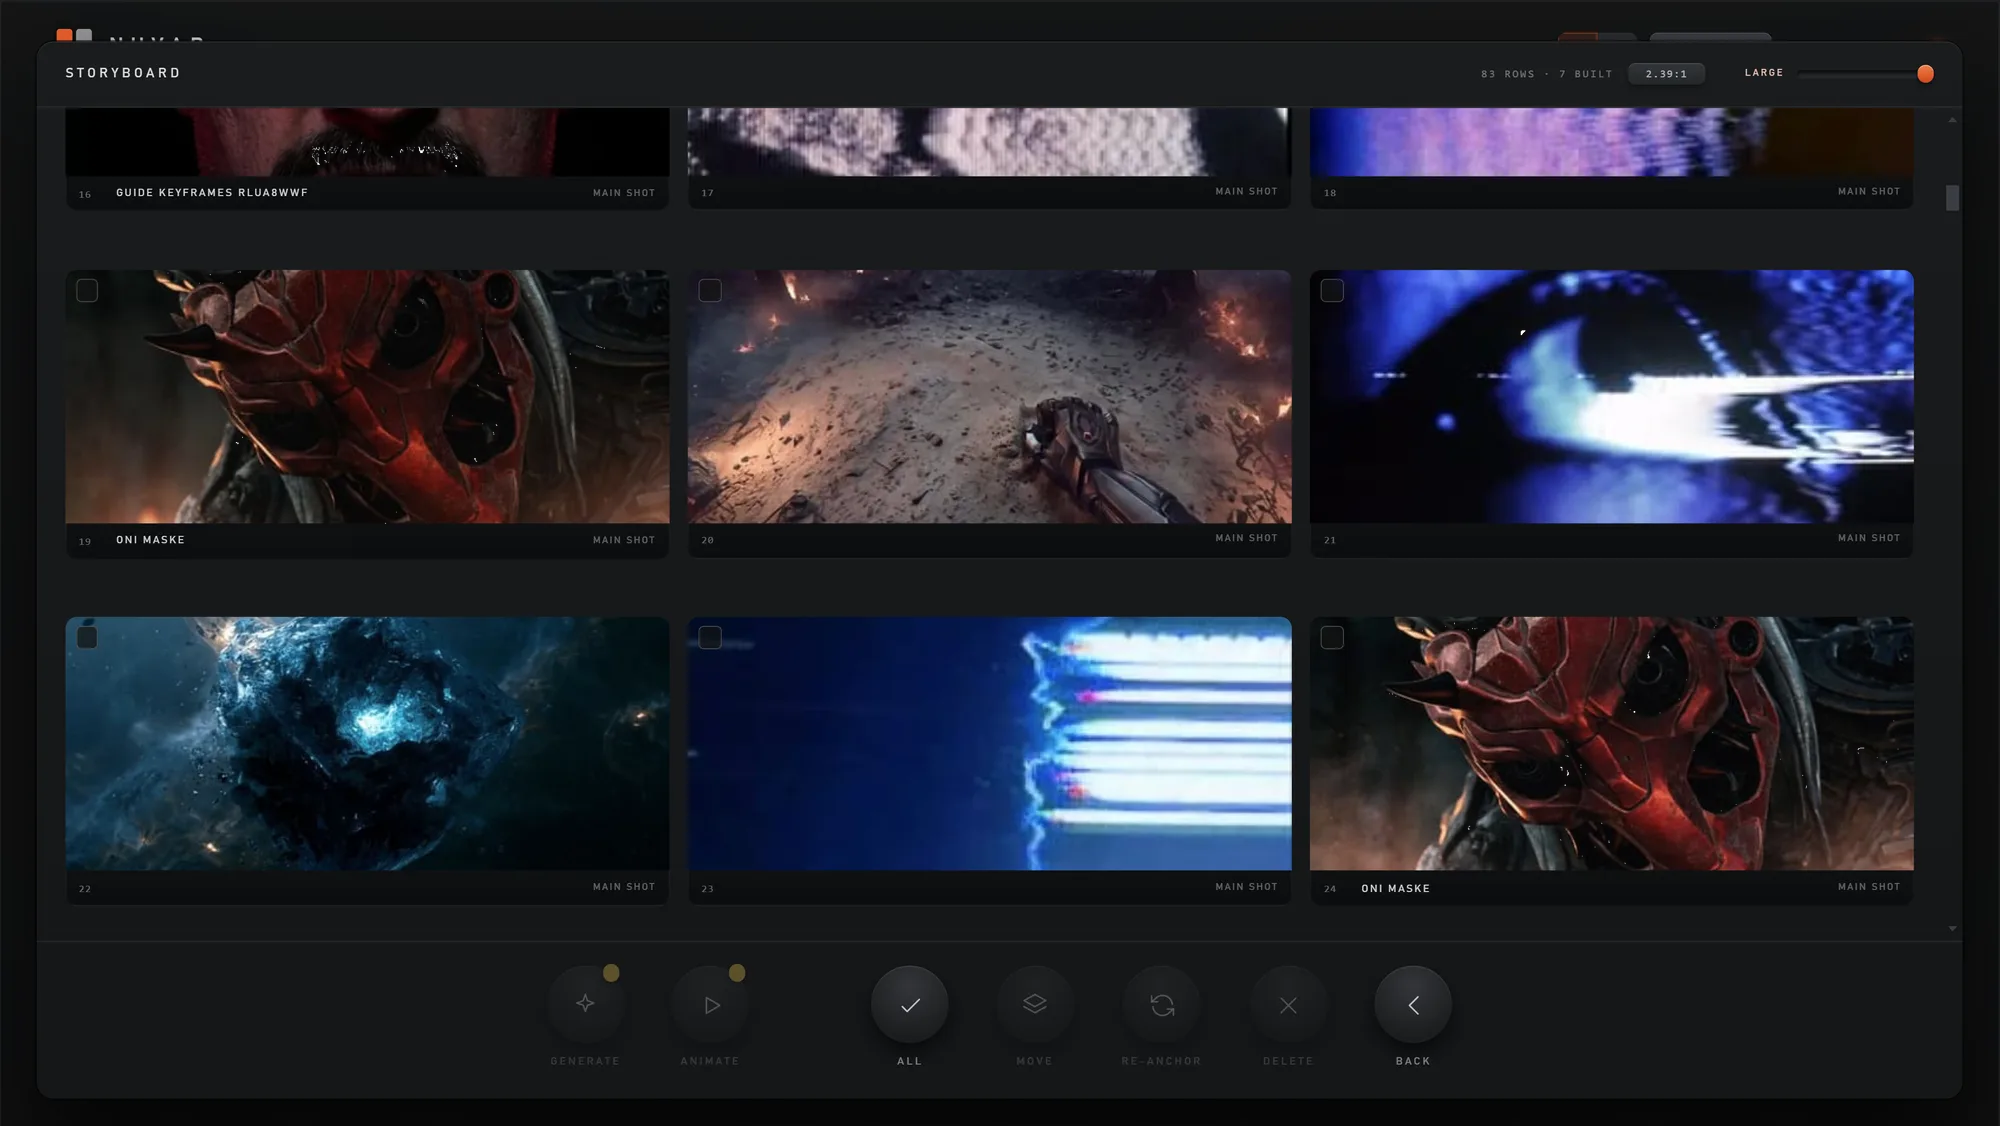
Task: Click the Generate sparkle icon
Action: point(585,1004)
